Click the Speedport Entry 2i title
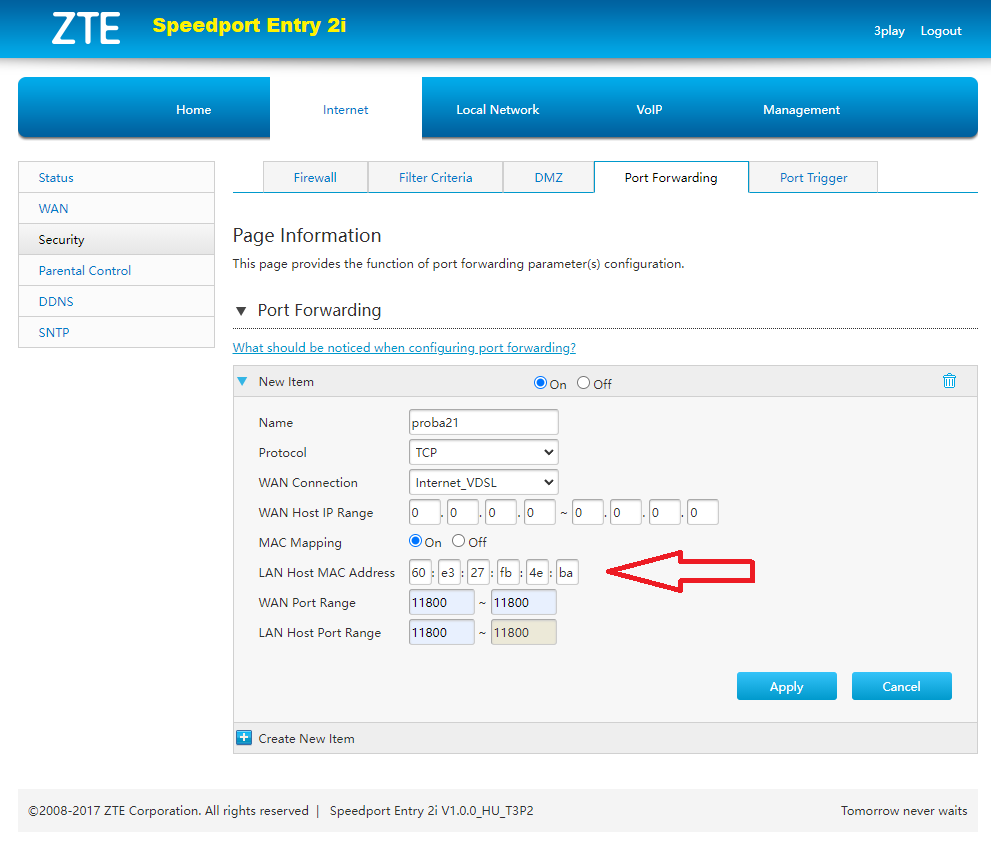The image size is (991, 843). pyautogui.click(x=249, y=25)
